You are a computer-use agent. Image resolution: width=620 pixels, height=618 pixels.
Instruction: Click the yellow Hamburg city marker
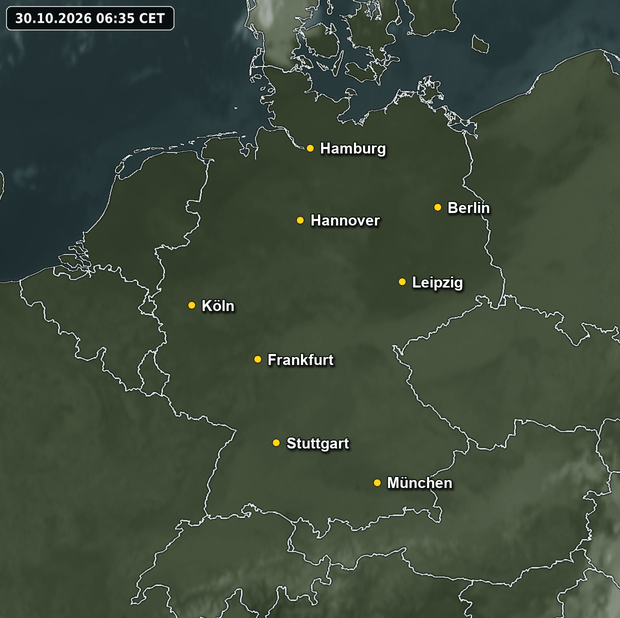(x=310, y=148)
